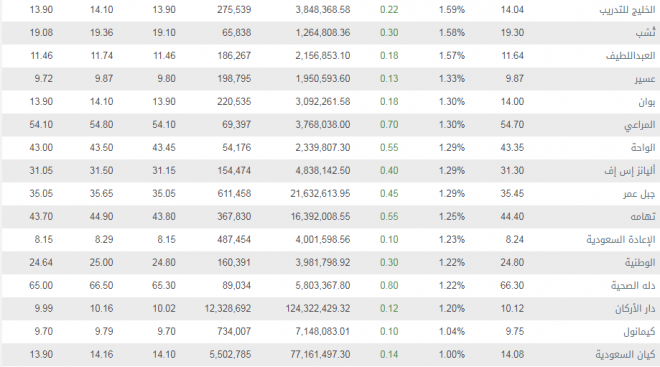Open the الخليج للتدريب company name
660x367 pixels.
(x=627, y=10)
